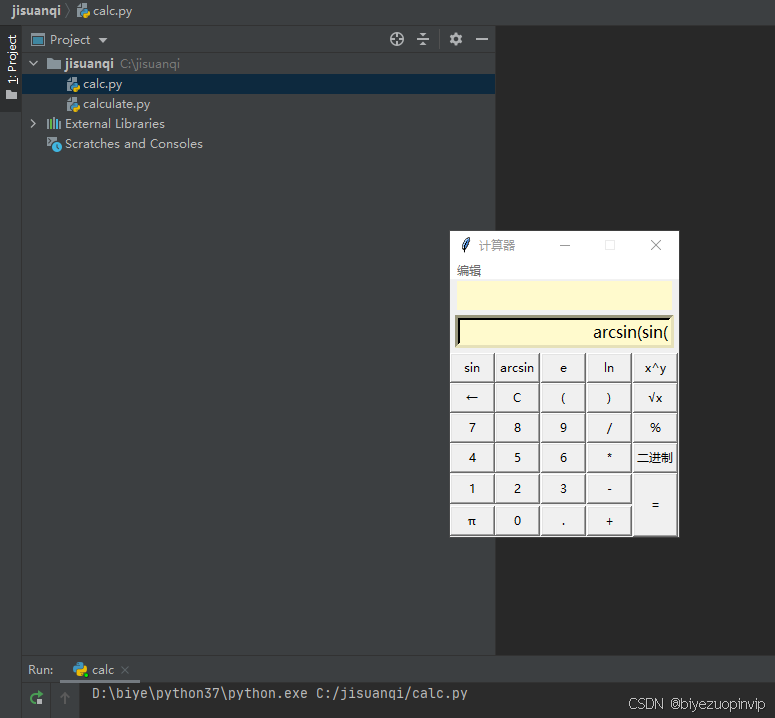Click the right parenthesis button

pos(609,398)
